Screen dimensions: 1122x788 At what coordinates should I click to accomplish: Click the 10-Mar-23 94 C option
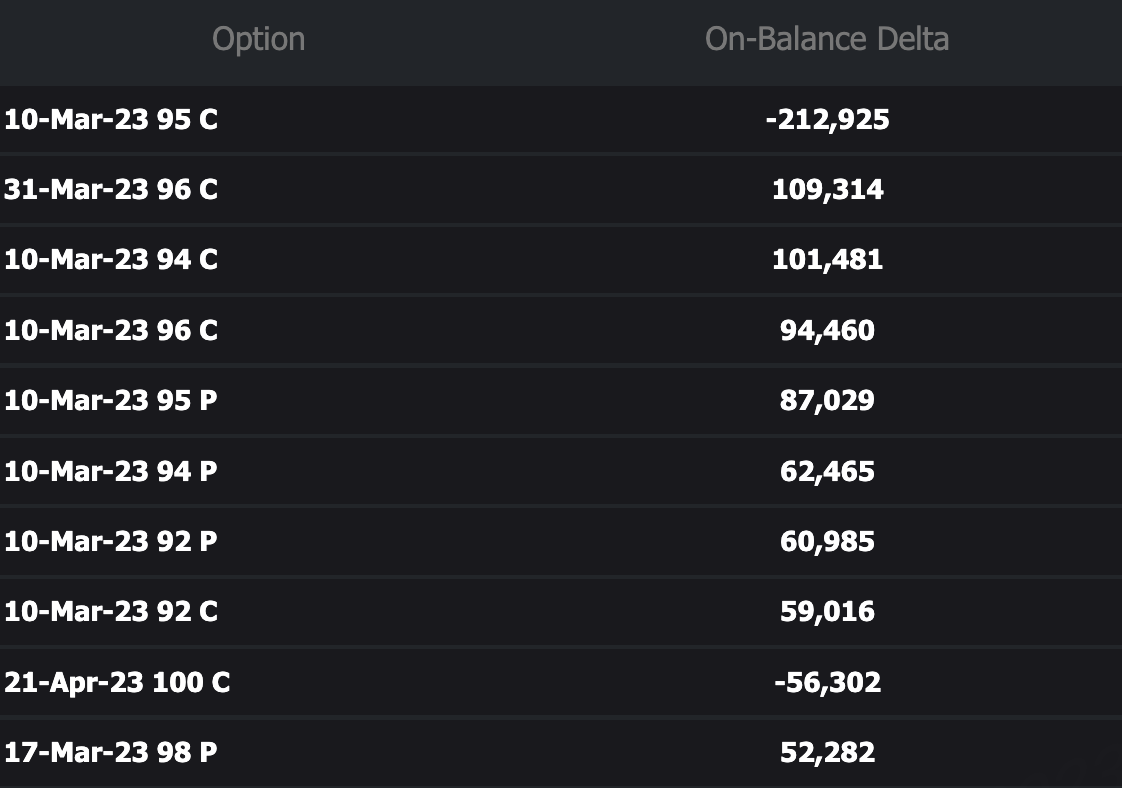click(x=111, y=260)
